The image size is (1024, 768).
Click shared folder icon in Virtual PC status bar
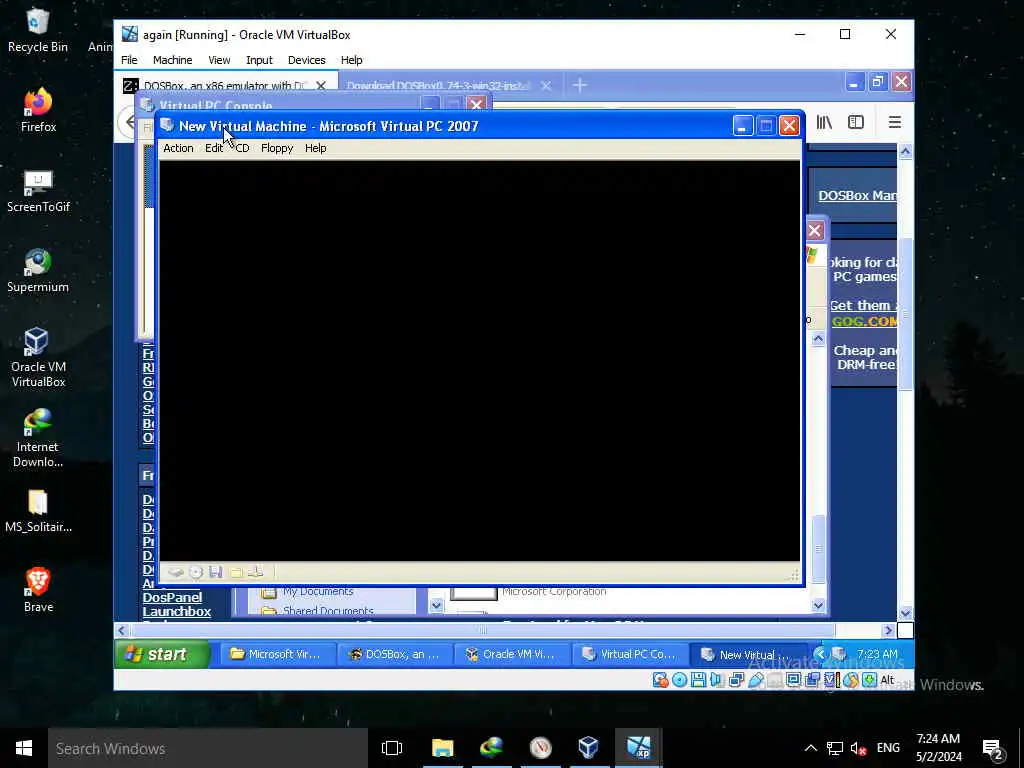tap(236, 573)
